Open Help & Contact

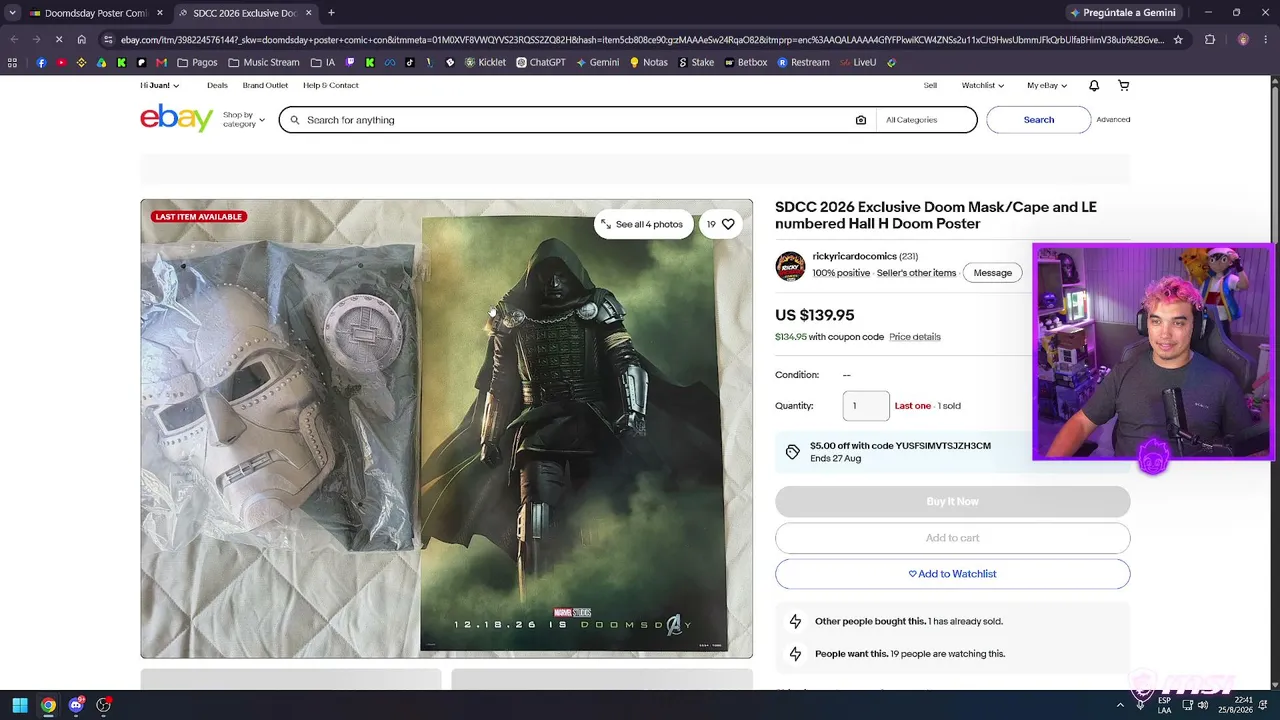(x=330, y=86)
